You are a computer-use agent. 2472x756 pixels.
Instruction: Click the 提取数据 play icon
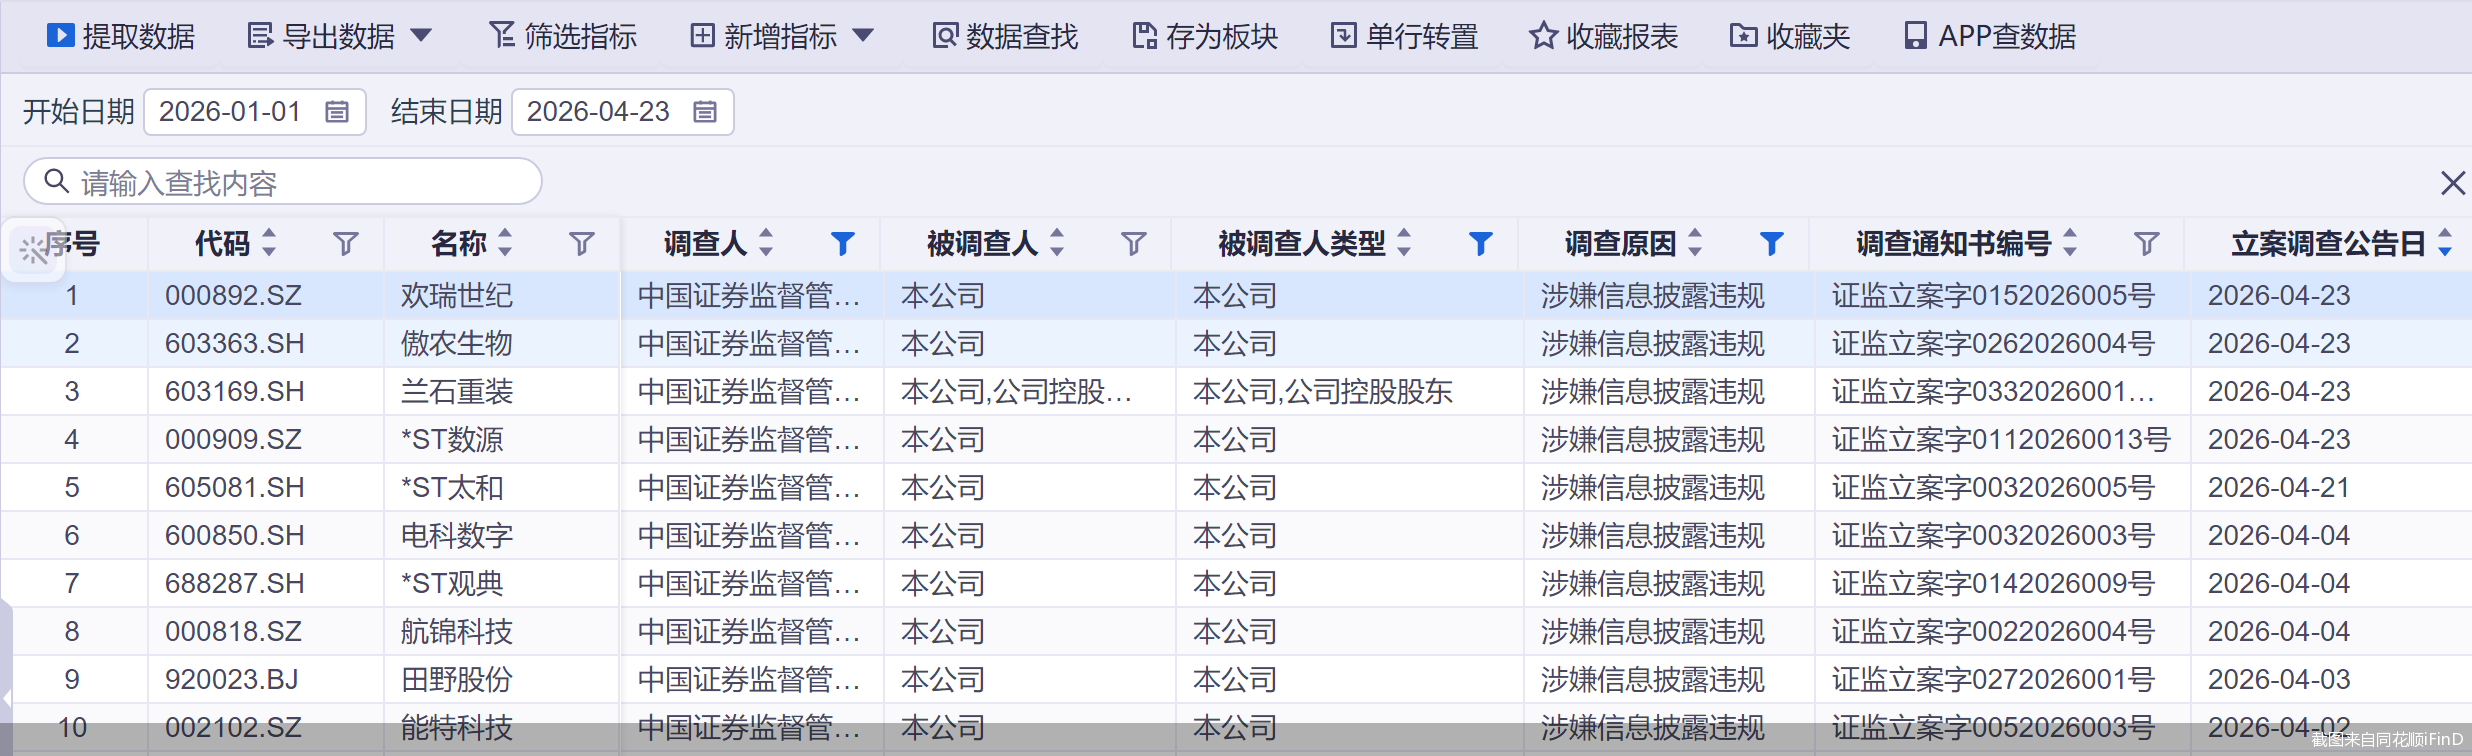coord(60,36)
